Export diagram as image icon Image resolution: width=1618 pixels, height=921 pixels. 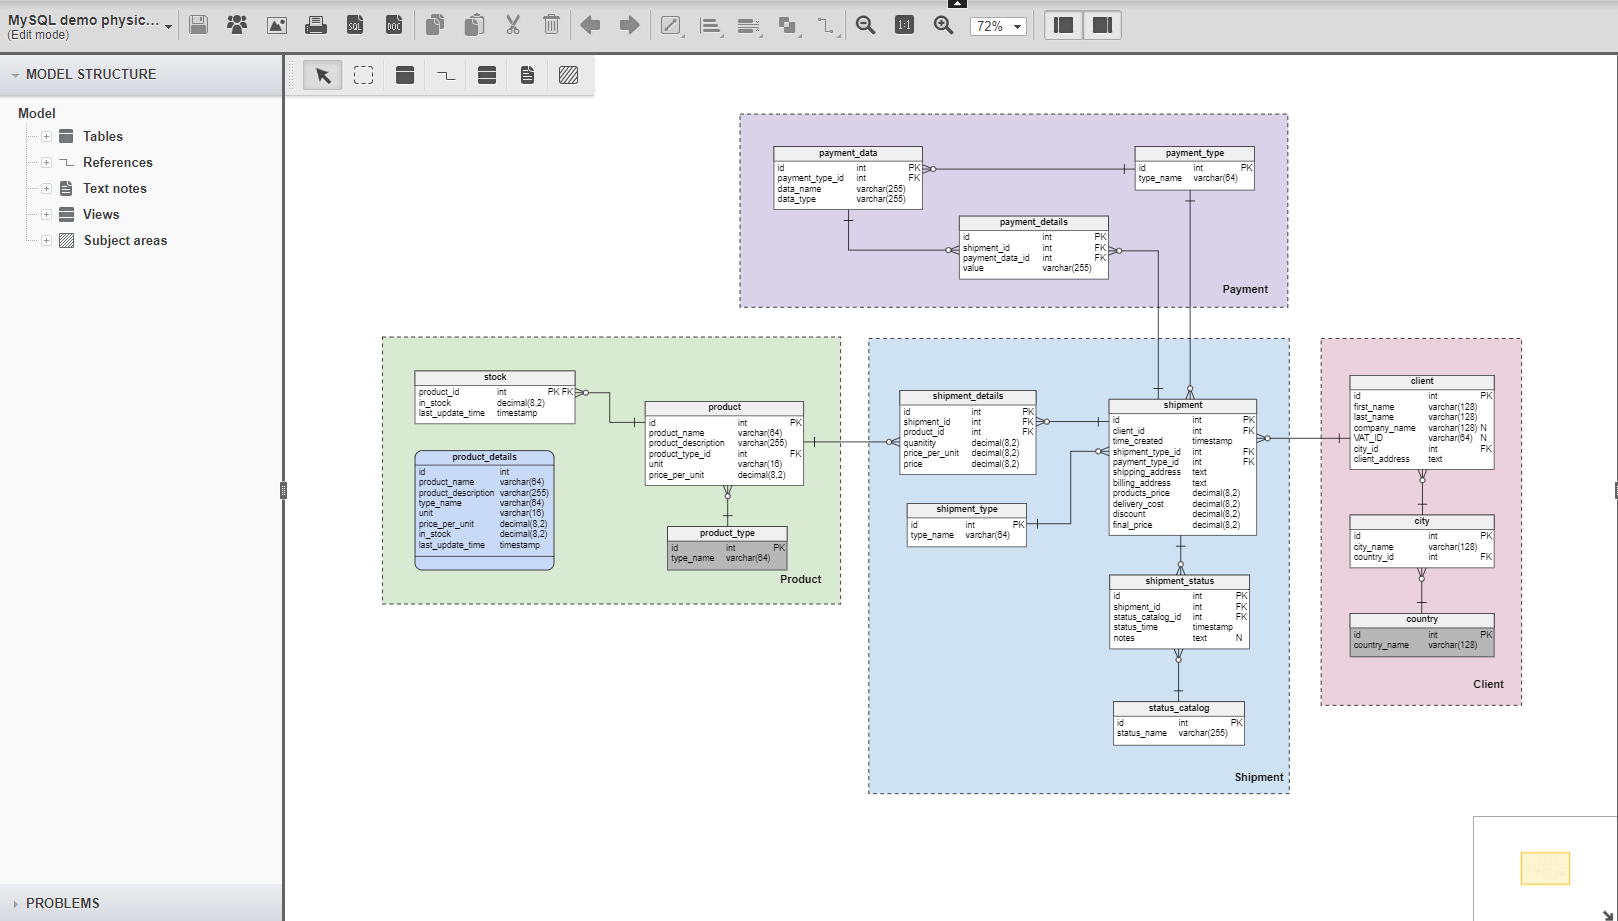coord(277,25)
